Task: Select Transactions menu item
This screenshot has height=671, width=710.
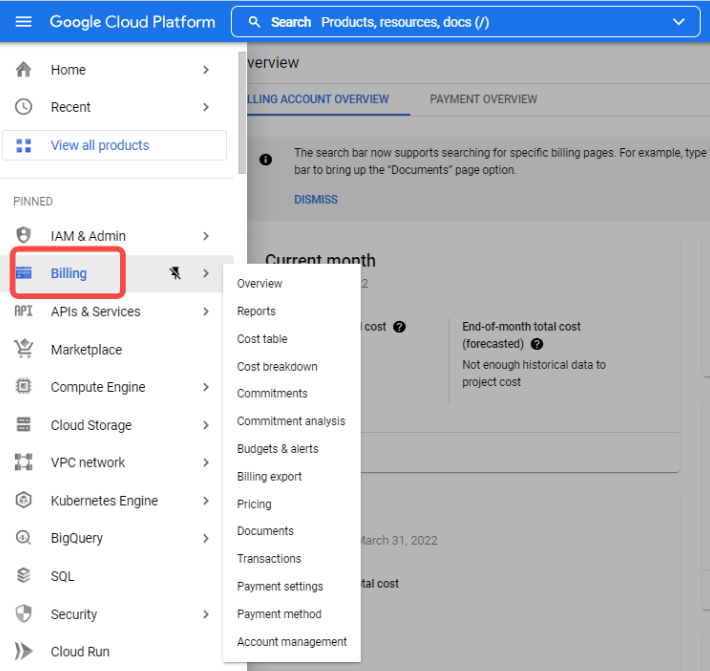Action: pyautogui.click(x=269, y=558)
